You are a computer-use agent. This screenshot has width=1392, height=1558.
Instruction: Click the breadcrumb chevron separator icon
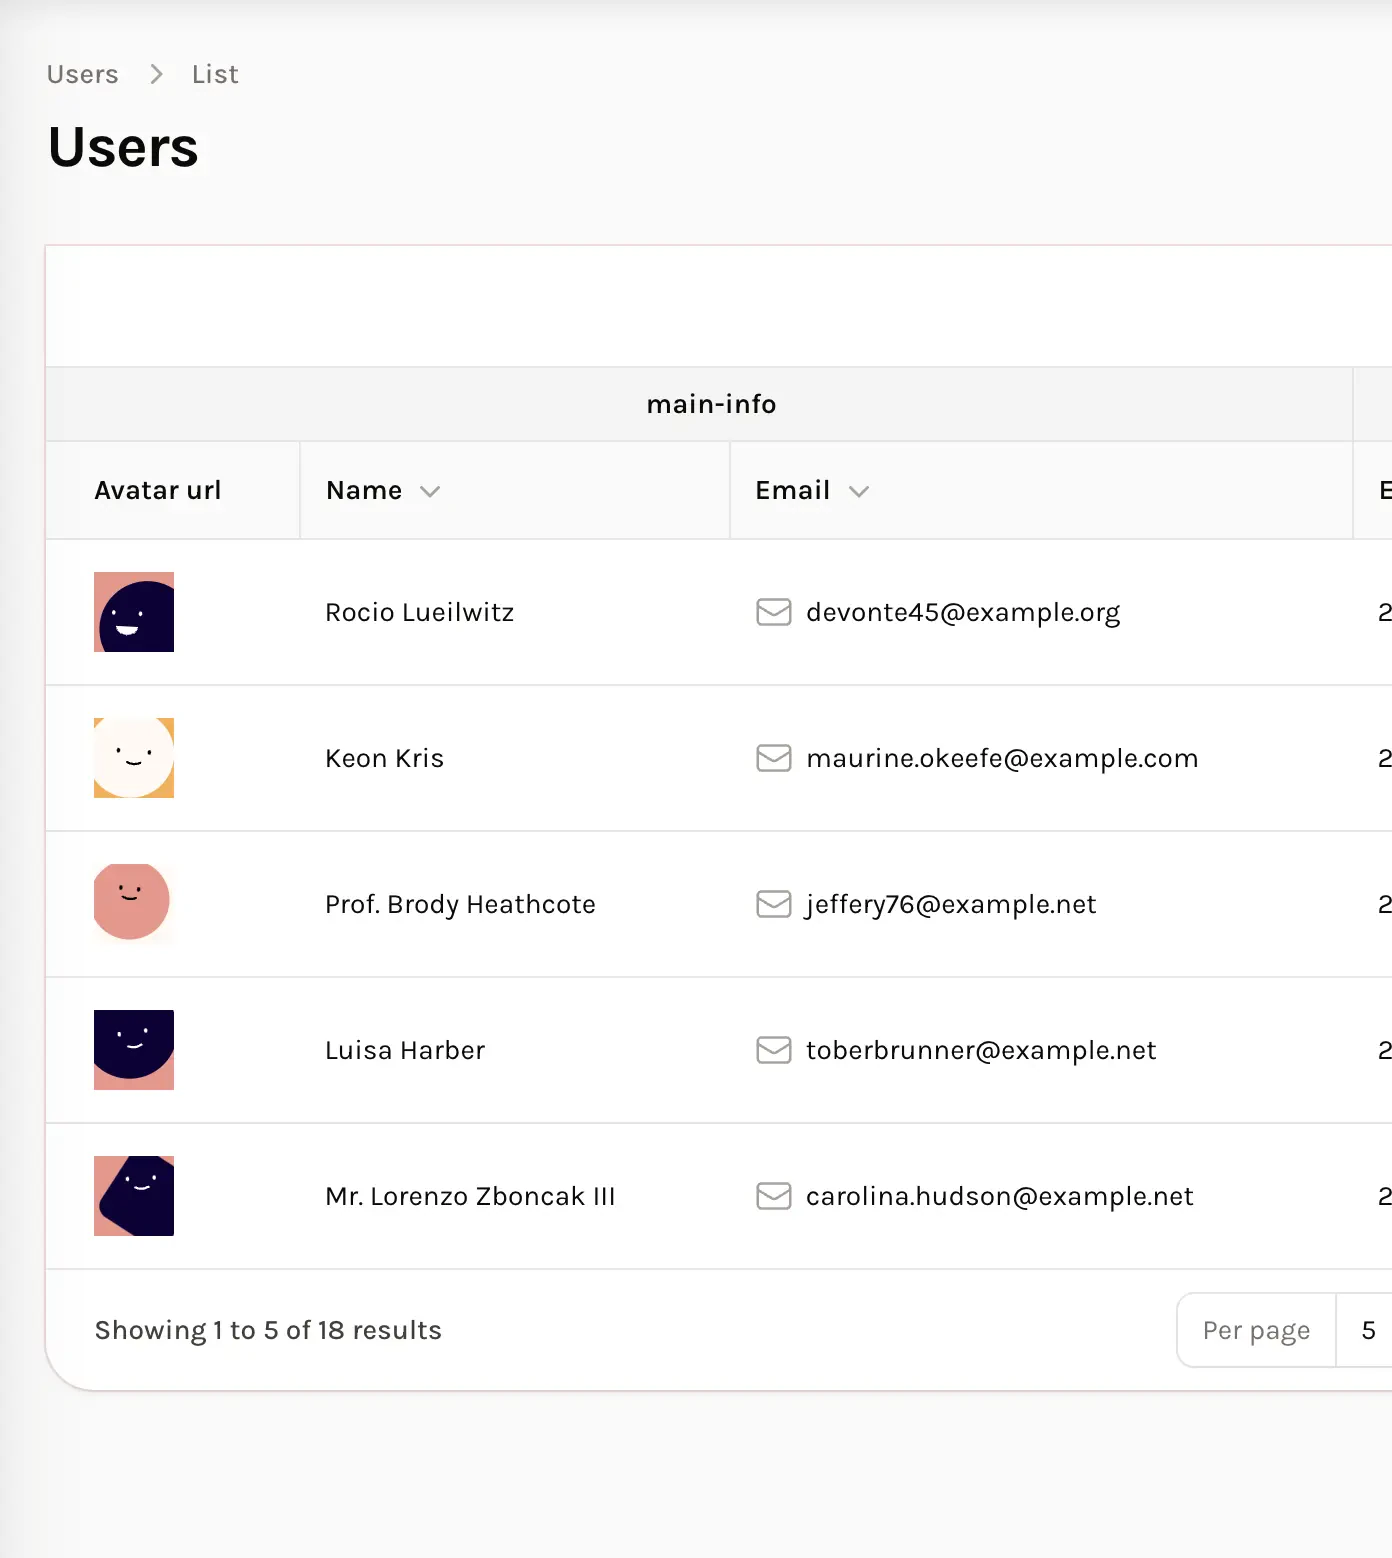(156, 75)
